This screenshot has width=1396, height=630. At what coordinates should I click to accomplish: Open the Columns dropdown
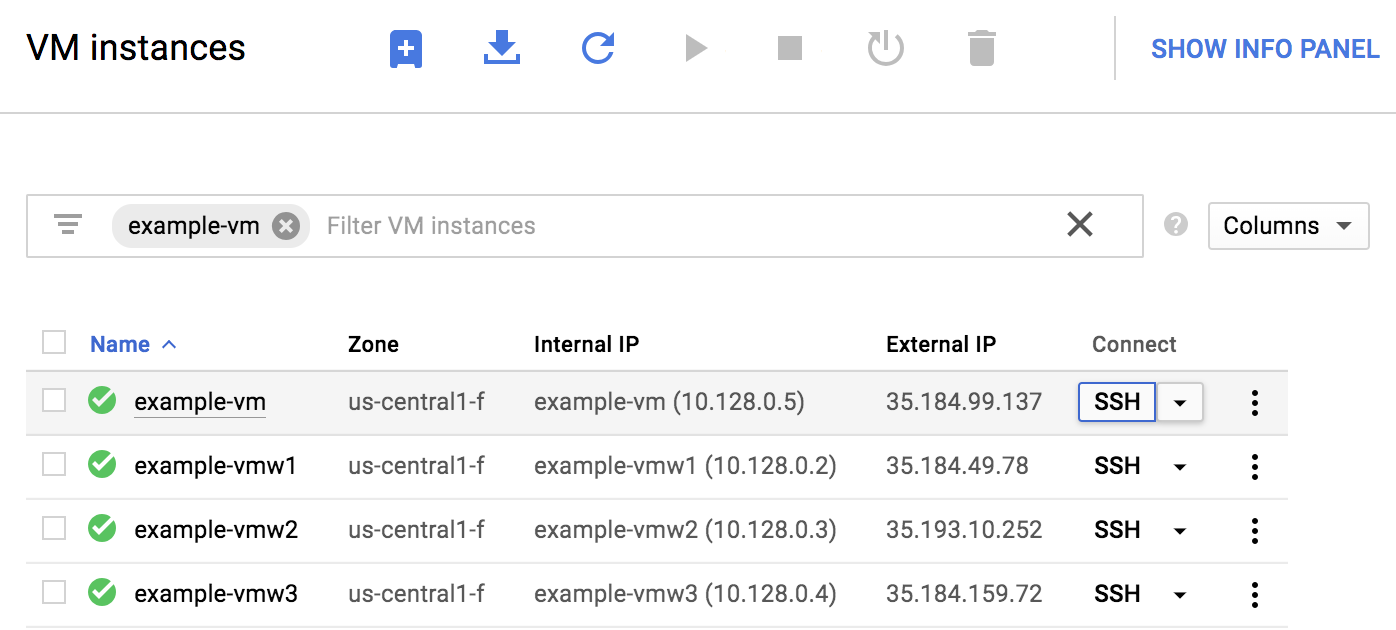(x=1288, y=226)
